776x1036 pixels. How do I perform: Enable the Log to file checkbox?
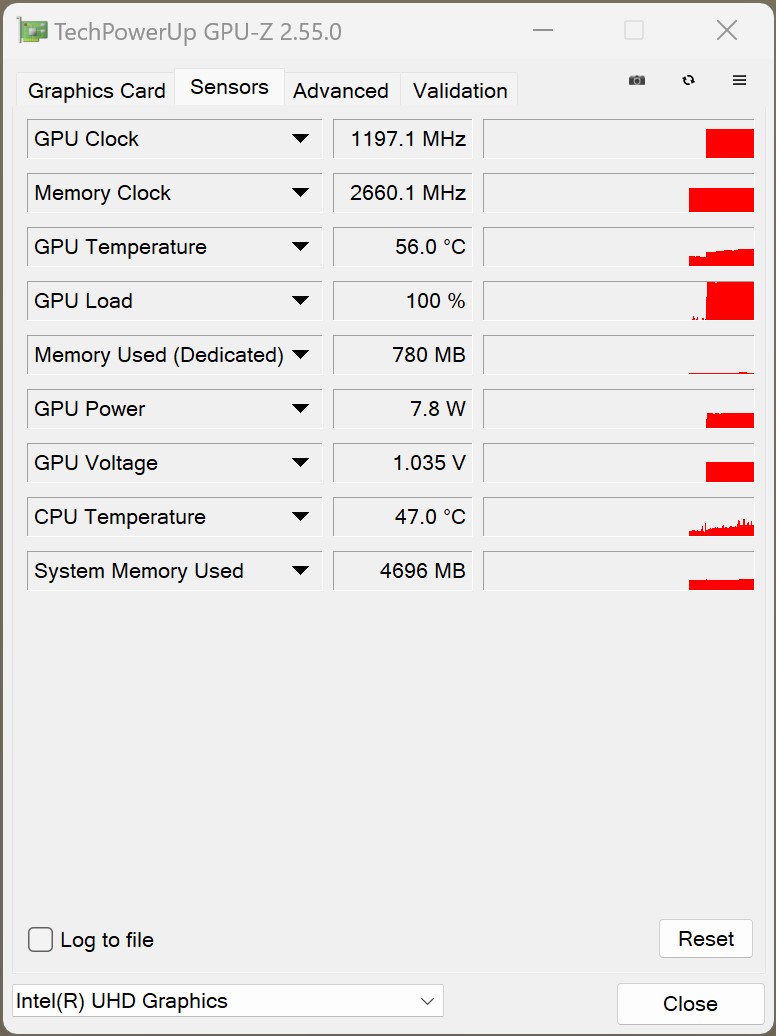[x=41, y=940]
